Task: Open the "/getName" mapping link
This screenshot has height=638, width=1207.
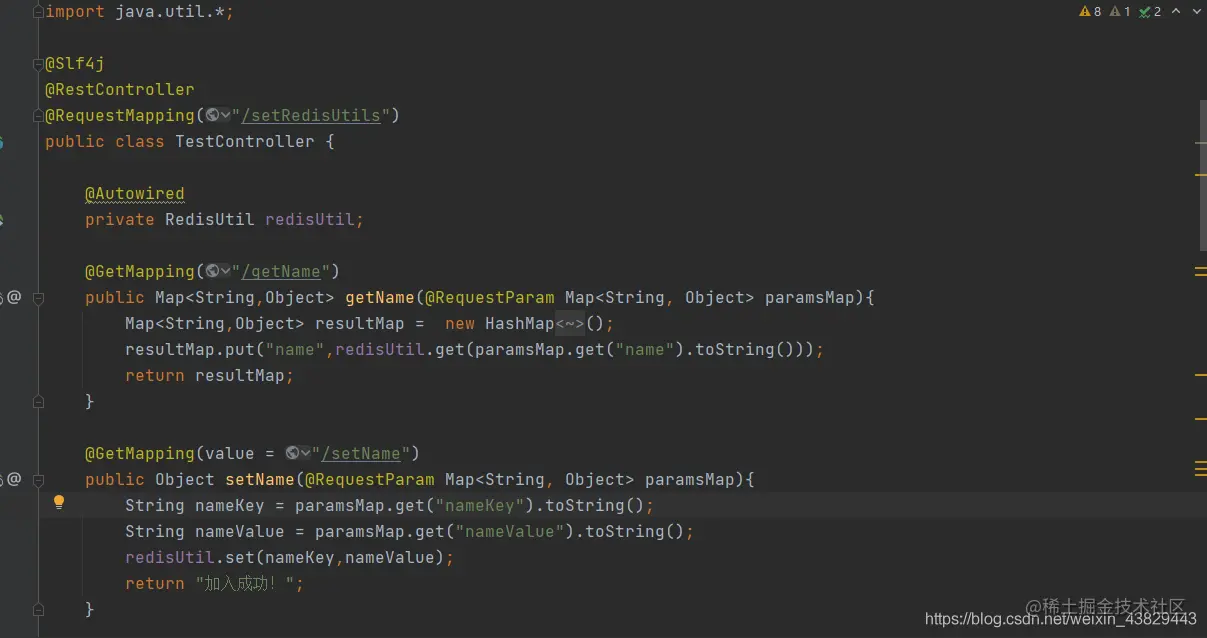Action: pyautogui.click(x=281, y=272)
